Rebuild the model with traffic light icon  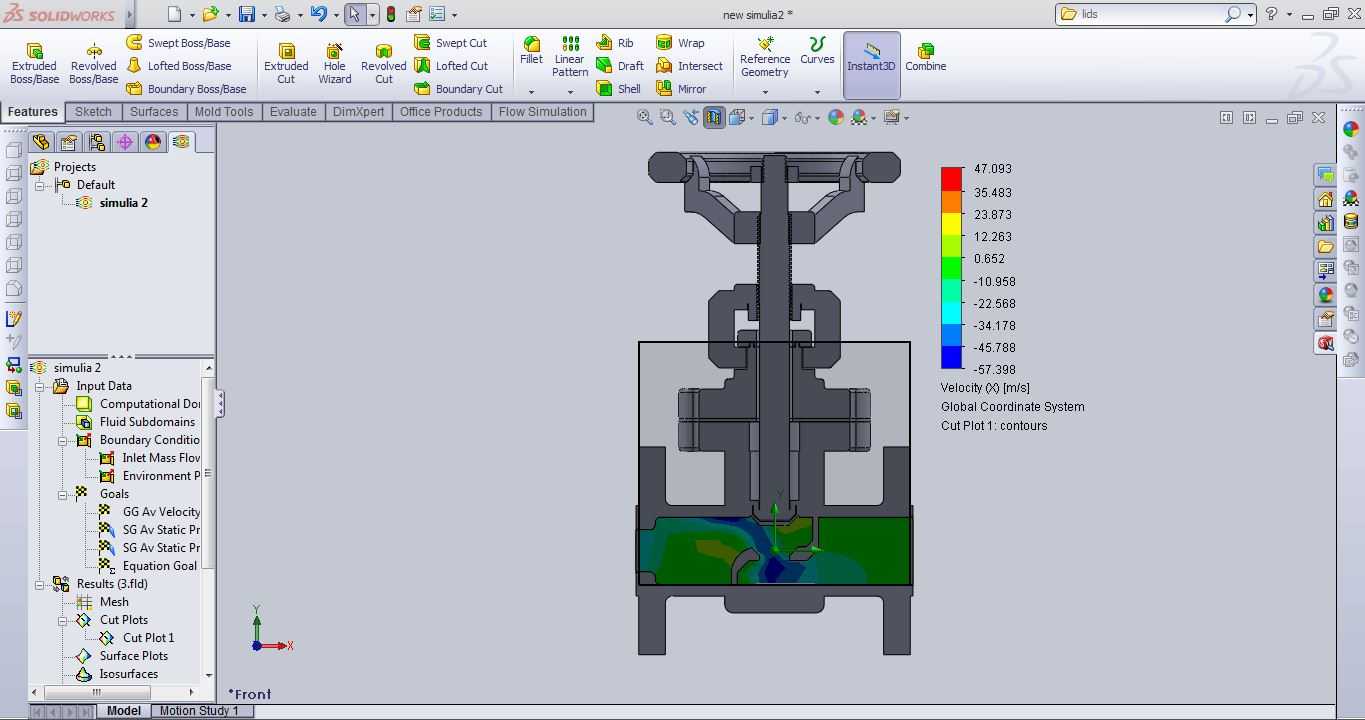tap(390, 14)
